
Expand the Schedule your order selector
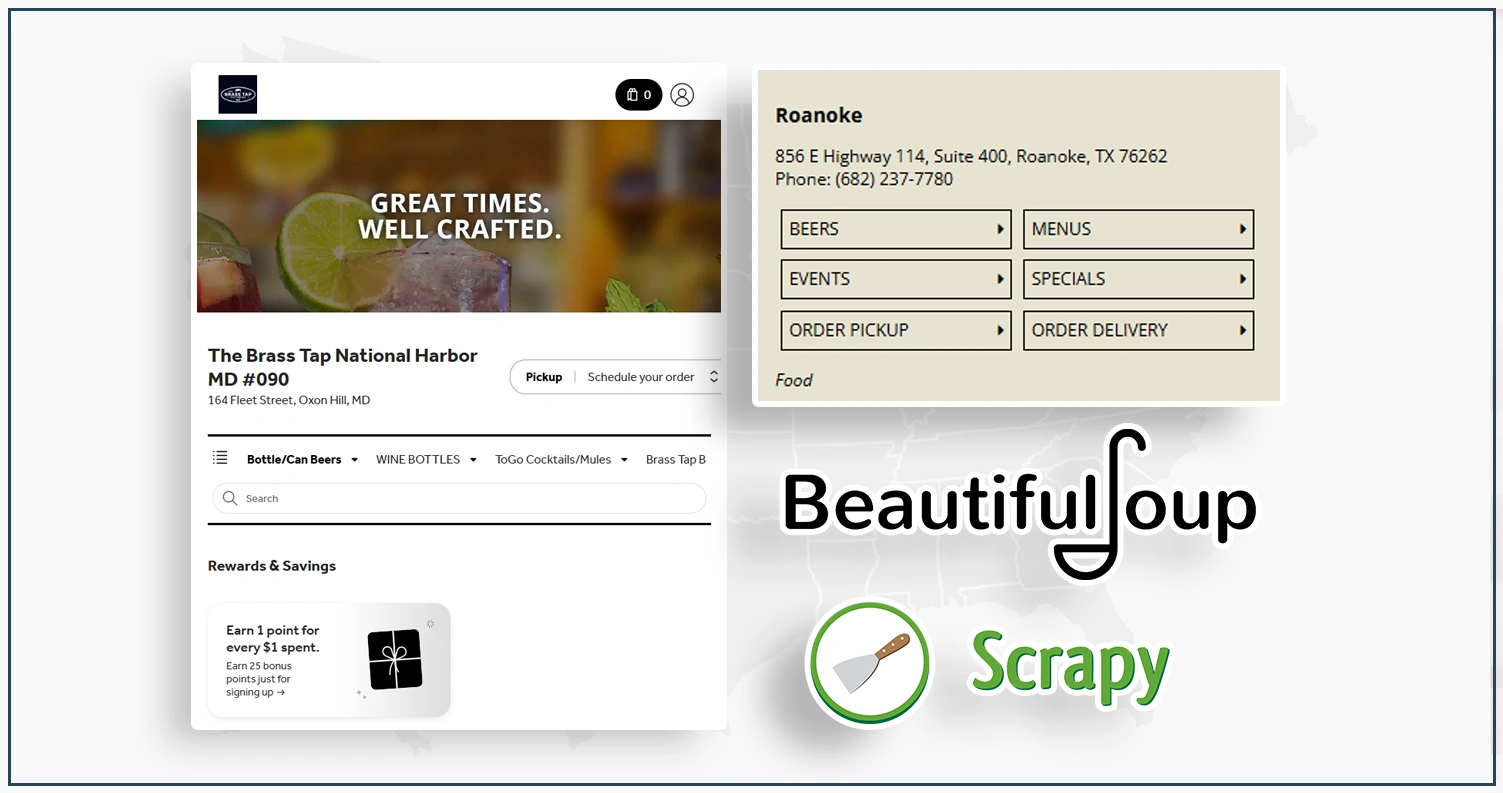tap(650, 377)
